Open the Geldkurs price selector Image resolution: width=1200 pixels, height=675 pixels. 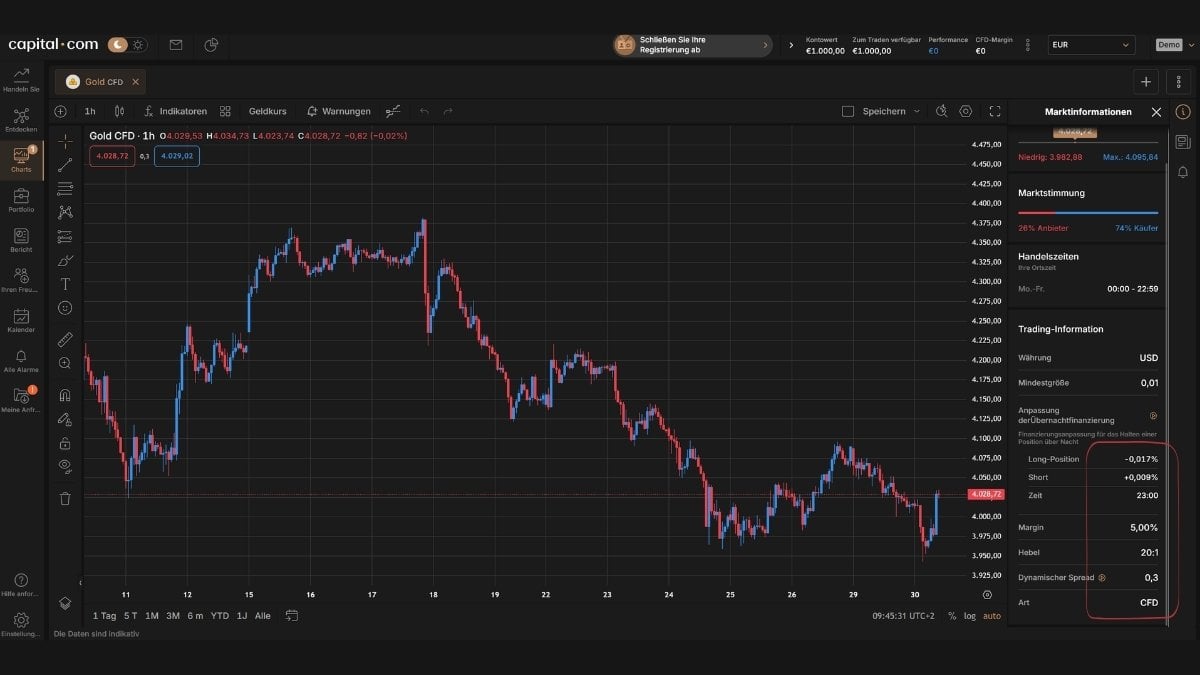pos(268,111)
